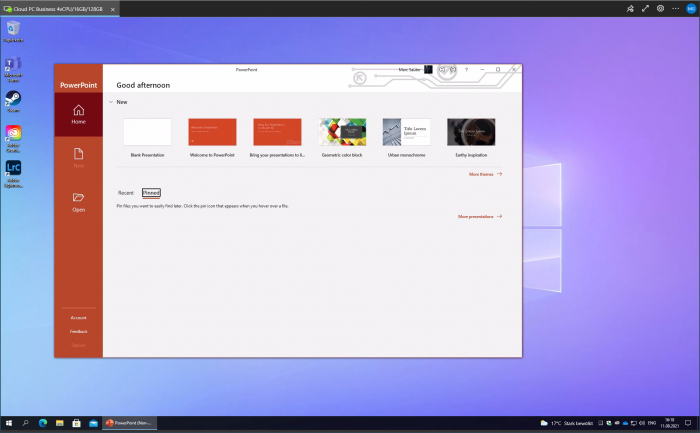Switch to the Recent tab
This screenshot has height=433, width=700.
[x=126, y=193]
